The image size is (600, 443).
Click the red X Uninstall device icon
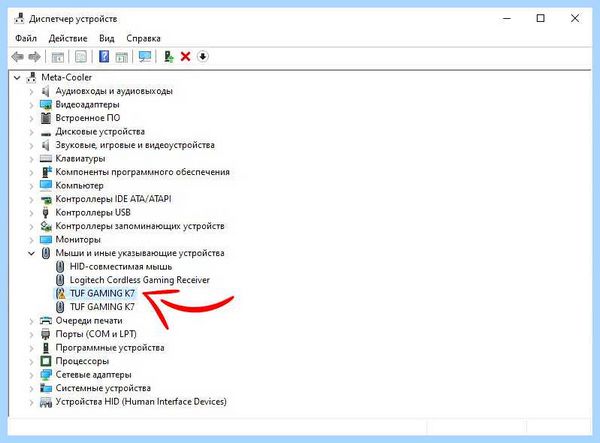(x=186, y=57)
